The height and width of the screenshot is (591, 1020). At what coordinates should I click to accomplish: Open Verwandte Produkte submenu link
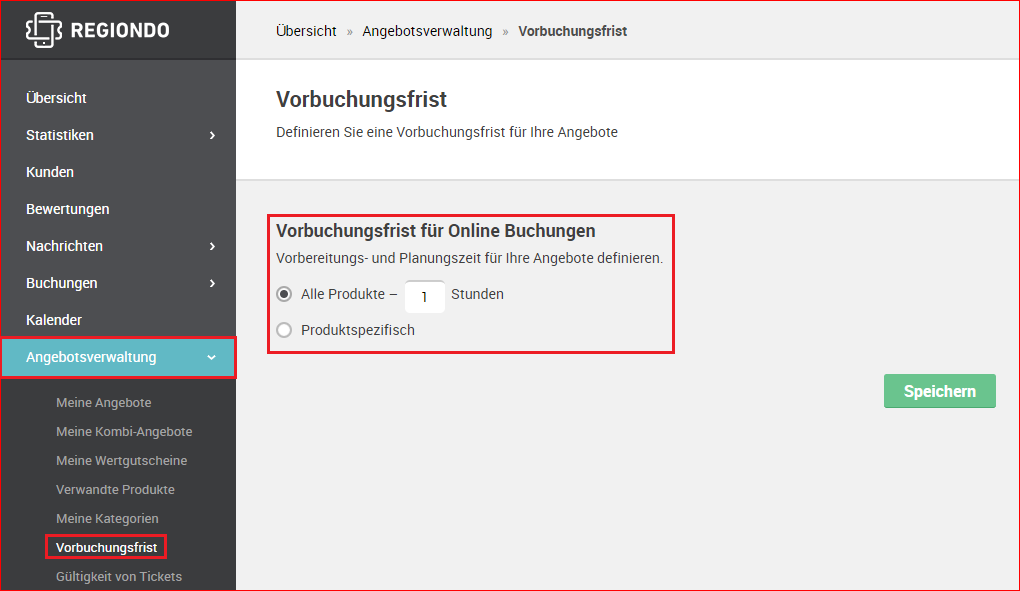tap(115, 490)
